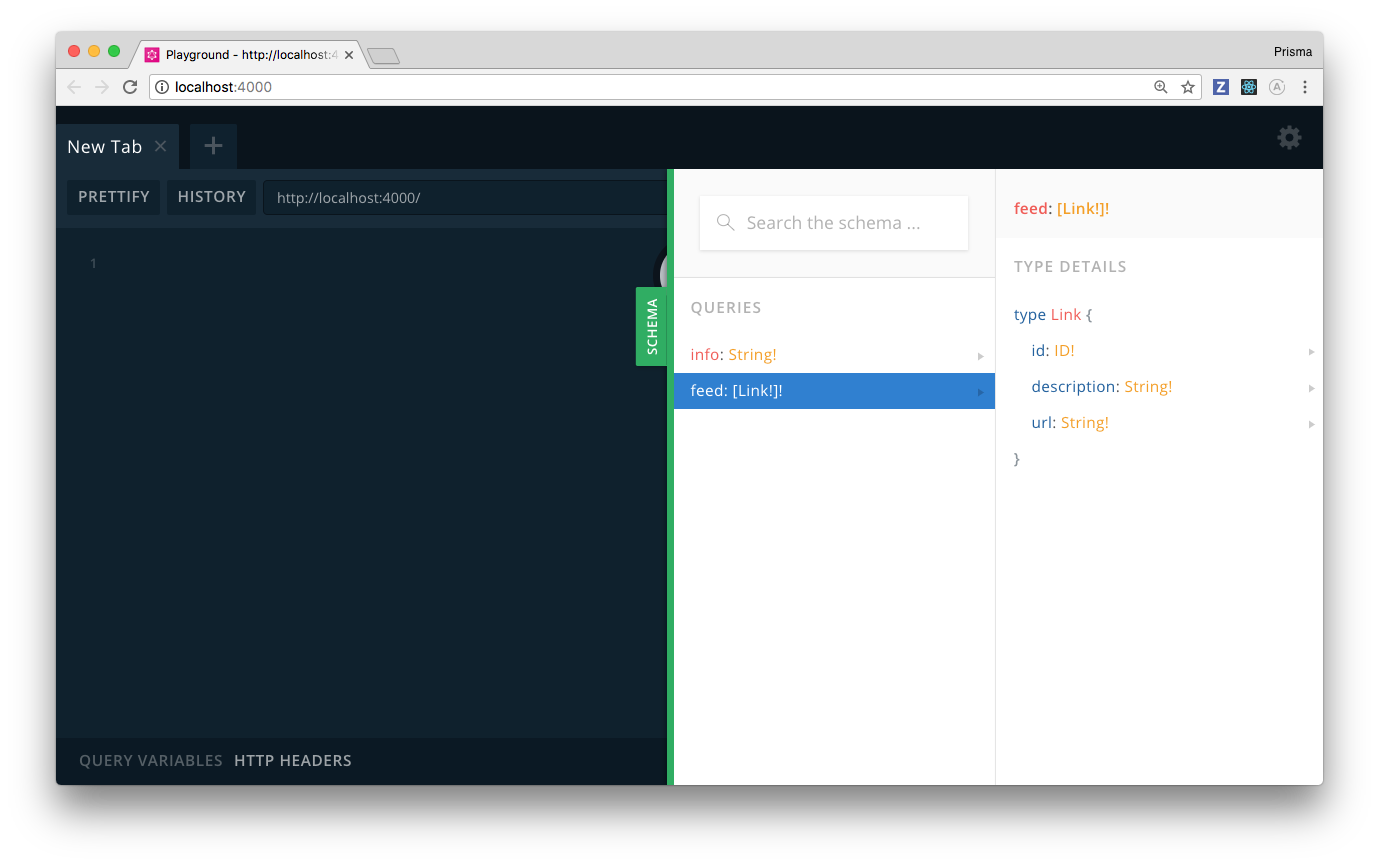Switch to the QUERY VARIABLES tab
Viewport: 1379px width, 865px height.
tap(151, 761)
